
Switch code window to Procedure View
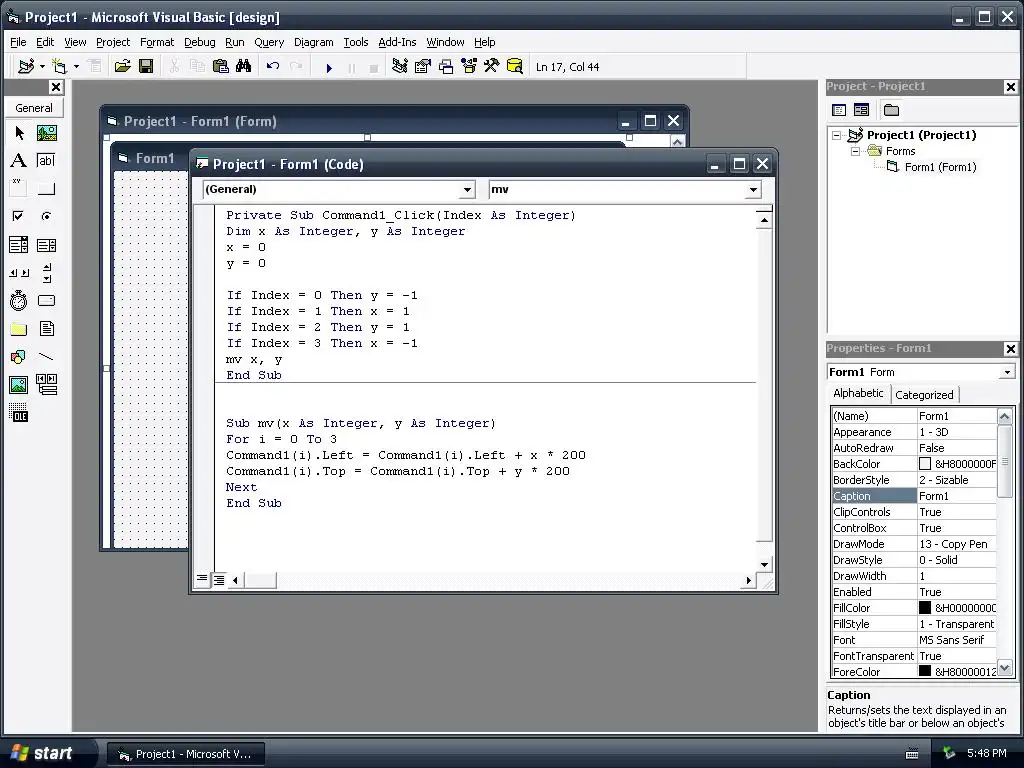click(x=202, y=579)
